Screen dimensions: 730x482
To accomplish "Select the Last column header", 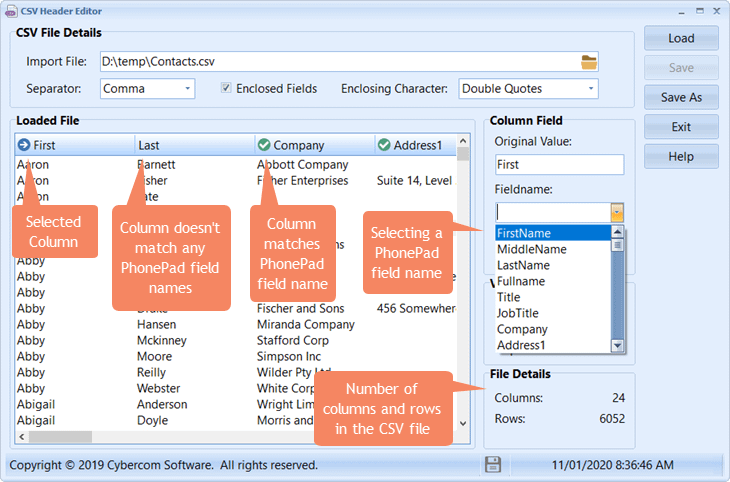I will (195, 145).
